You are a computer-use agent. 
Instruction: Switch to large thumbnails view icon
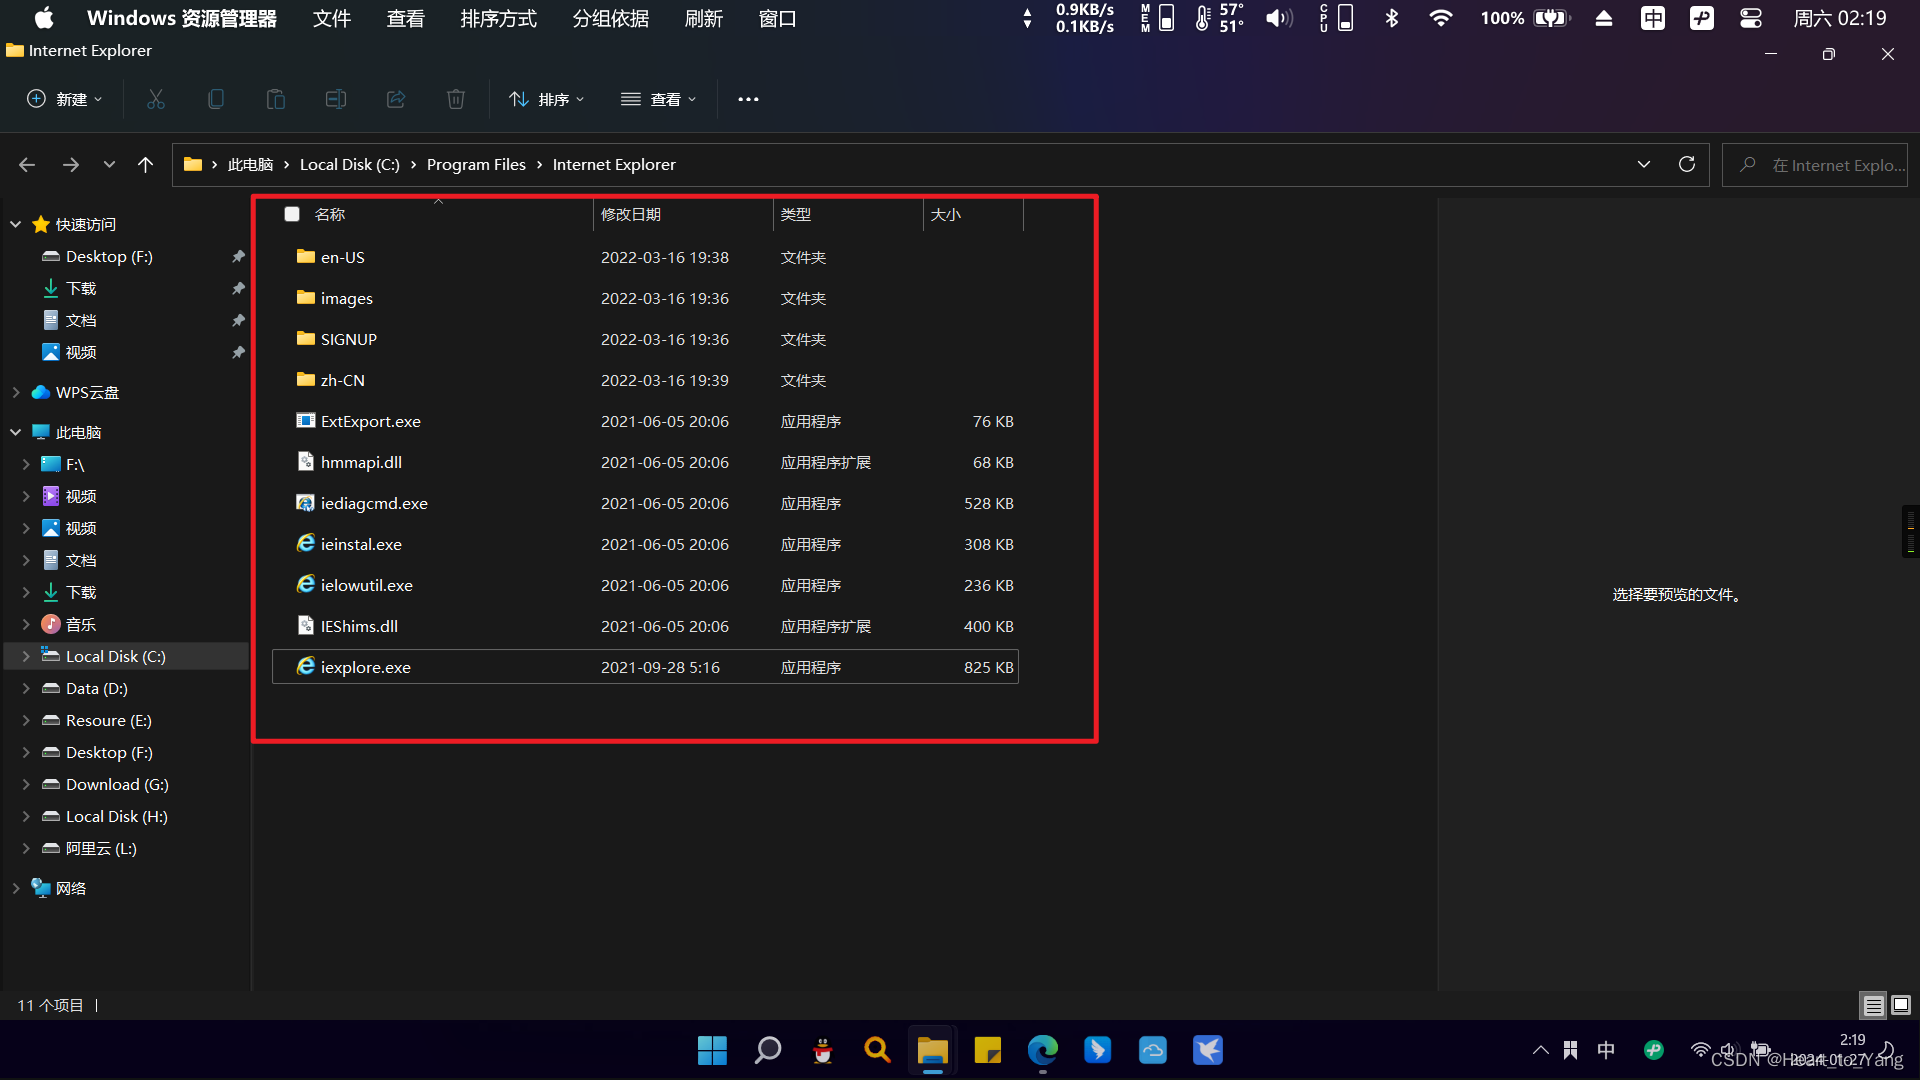tap(1901, 1005)
